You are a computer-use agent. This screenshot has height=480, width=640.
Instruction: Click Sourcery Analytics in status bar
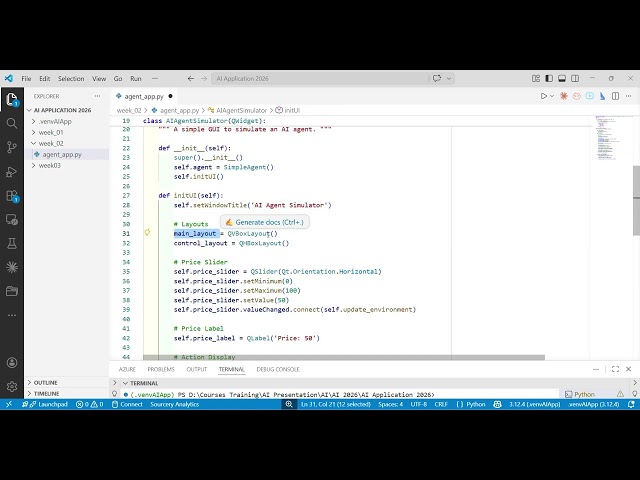175,404
